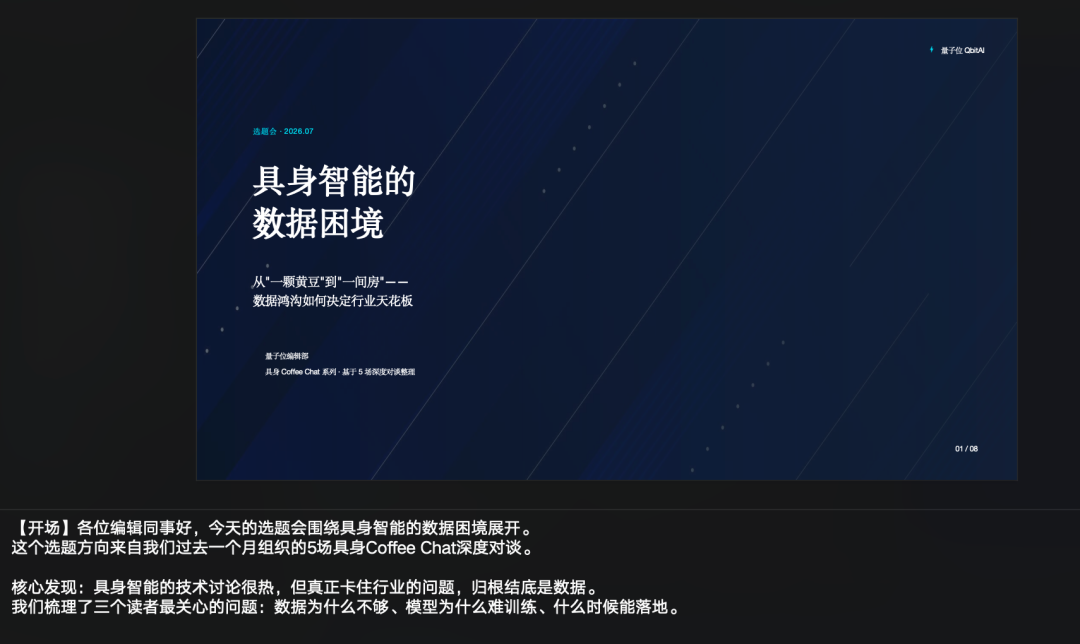Select the subtitle line 从"一颗黄豆"到"一间房"

pos(331,282)
